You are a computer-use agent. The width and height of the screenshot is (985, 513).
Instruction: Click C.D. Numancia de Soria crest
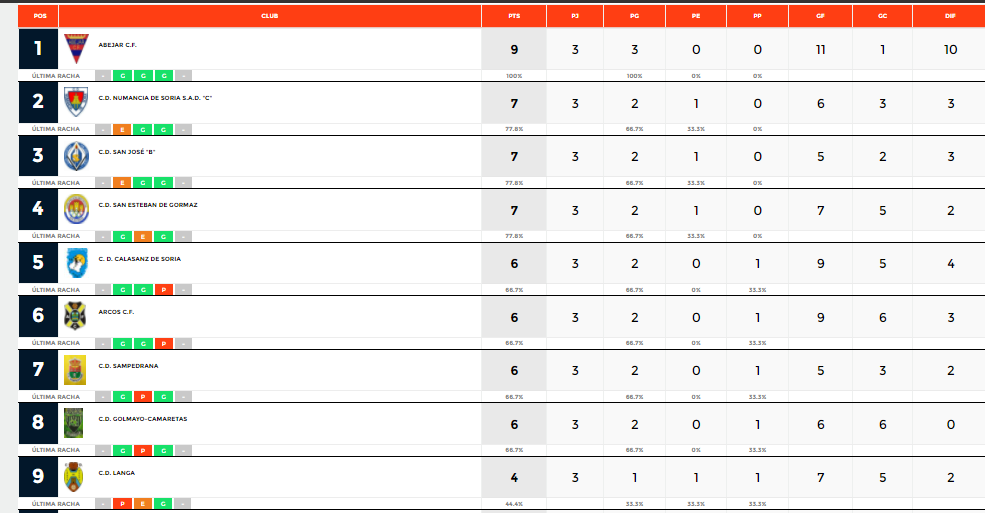(77, 102)
